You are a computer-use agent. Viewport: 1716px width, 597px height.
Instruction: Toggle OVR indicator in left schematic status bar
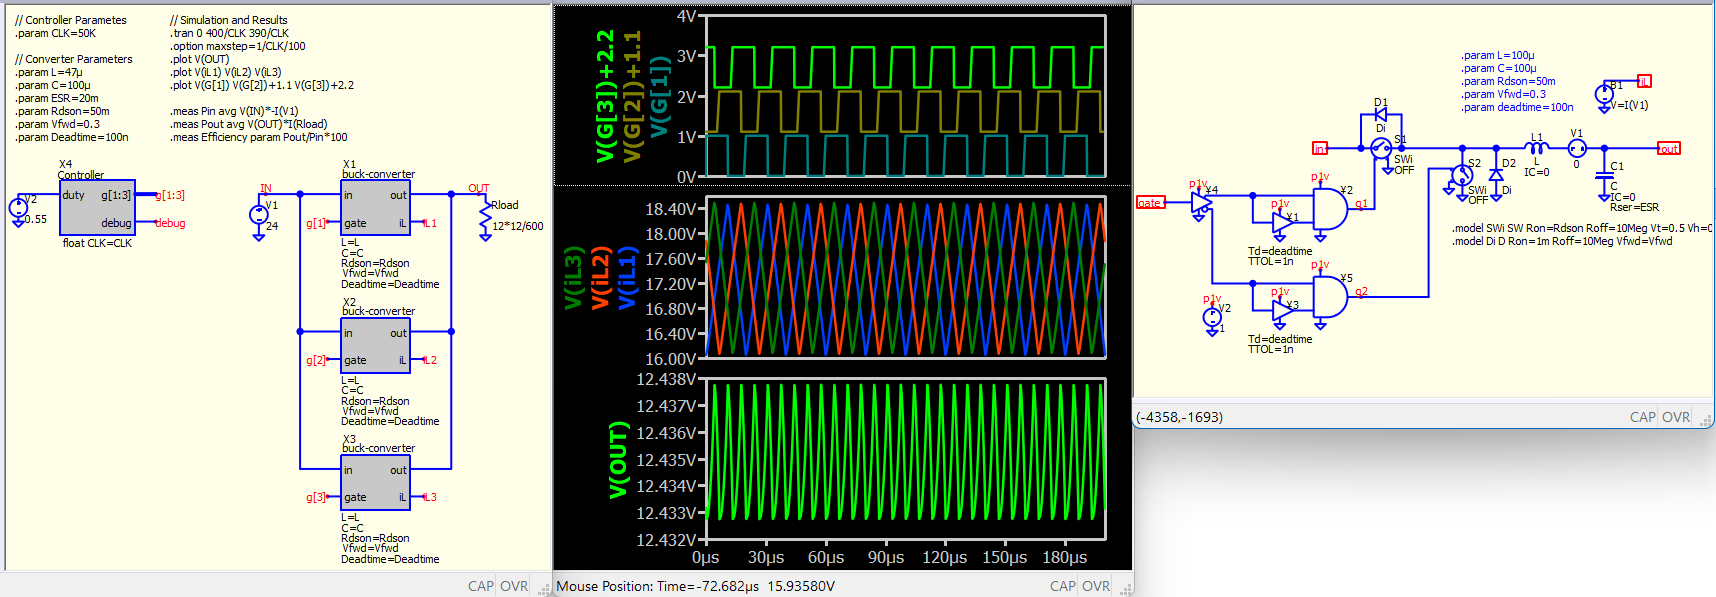point(514,586)
